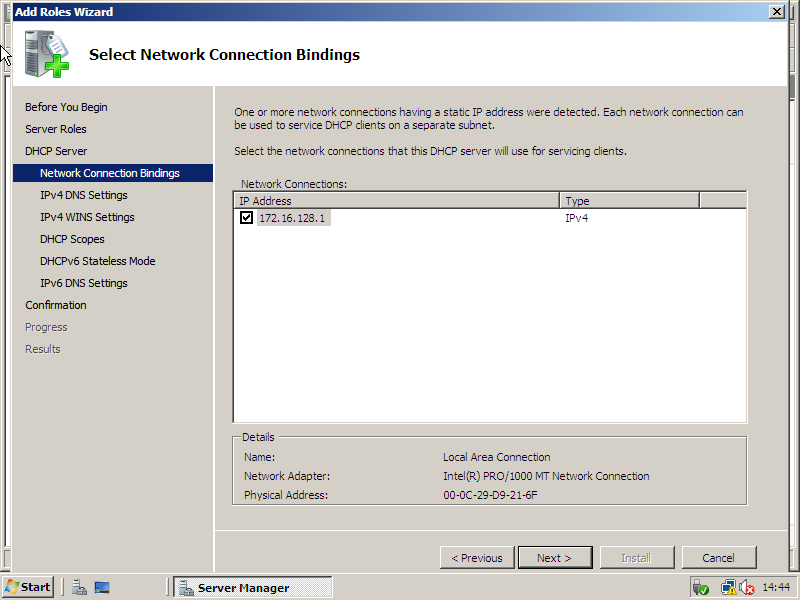Open network warning tray icon

(x=728, y=587)
